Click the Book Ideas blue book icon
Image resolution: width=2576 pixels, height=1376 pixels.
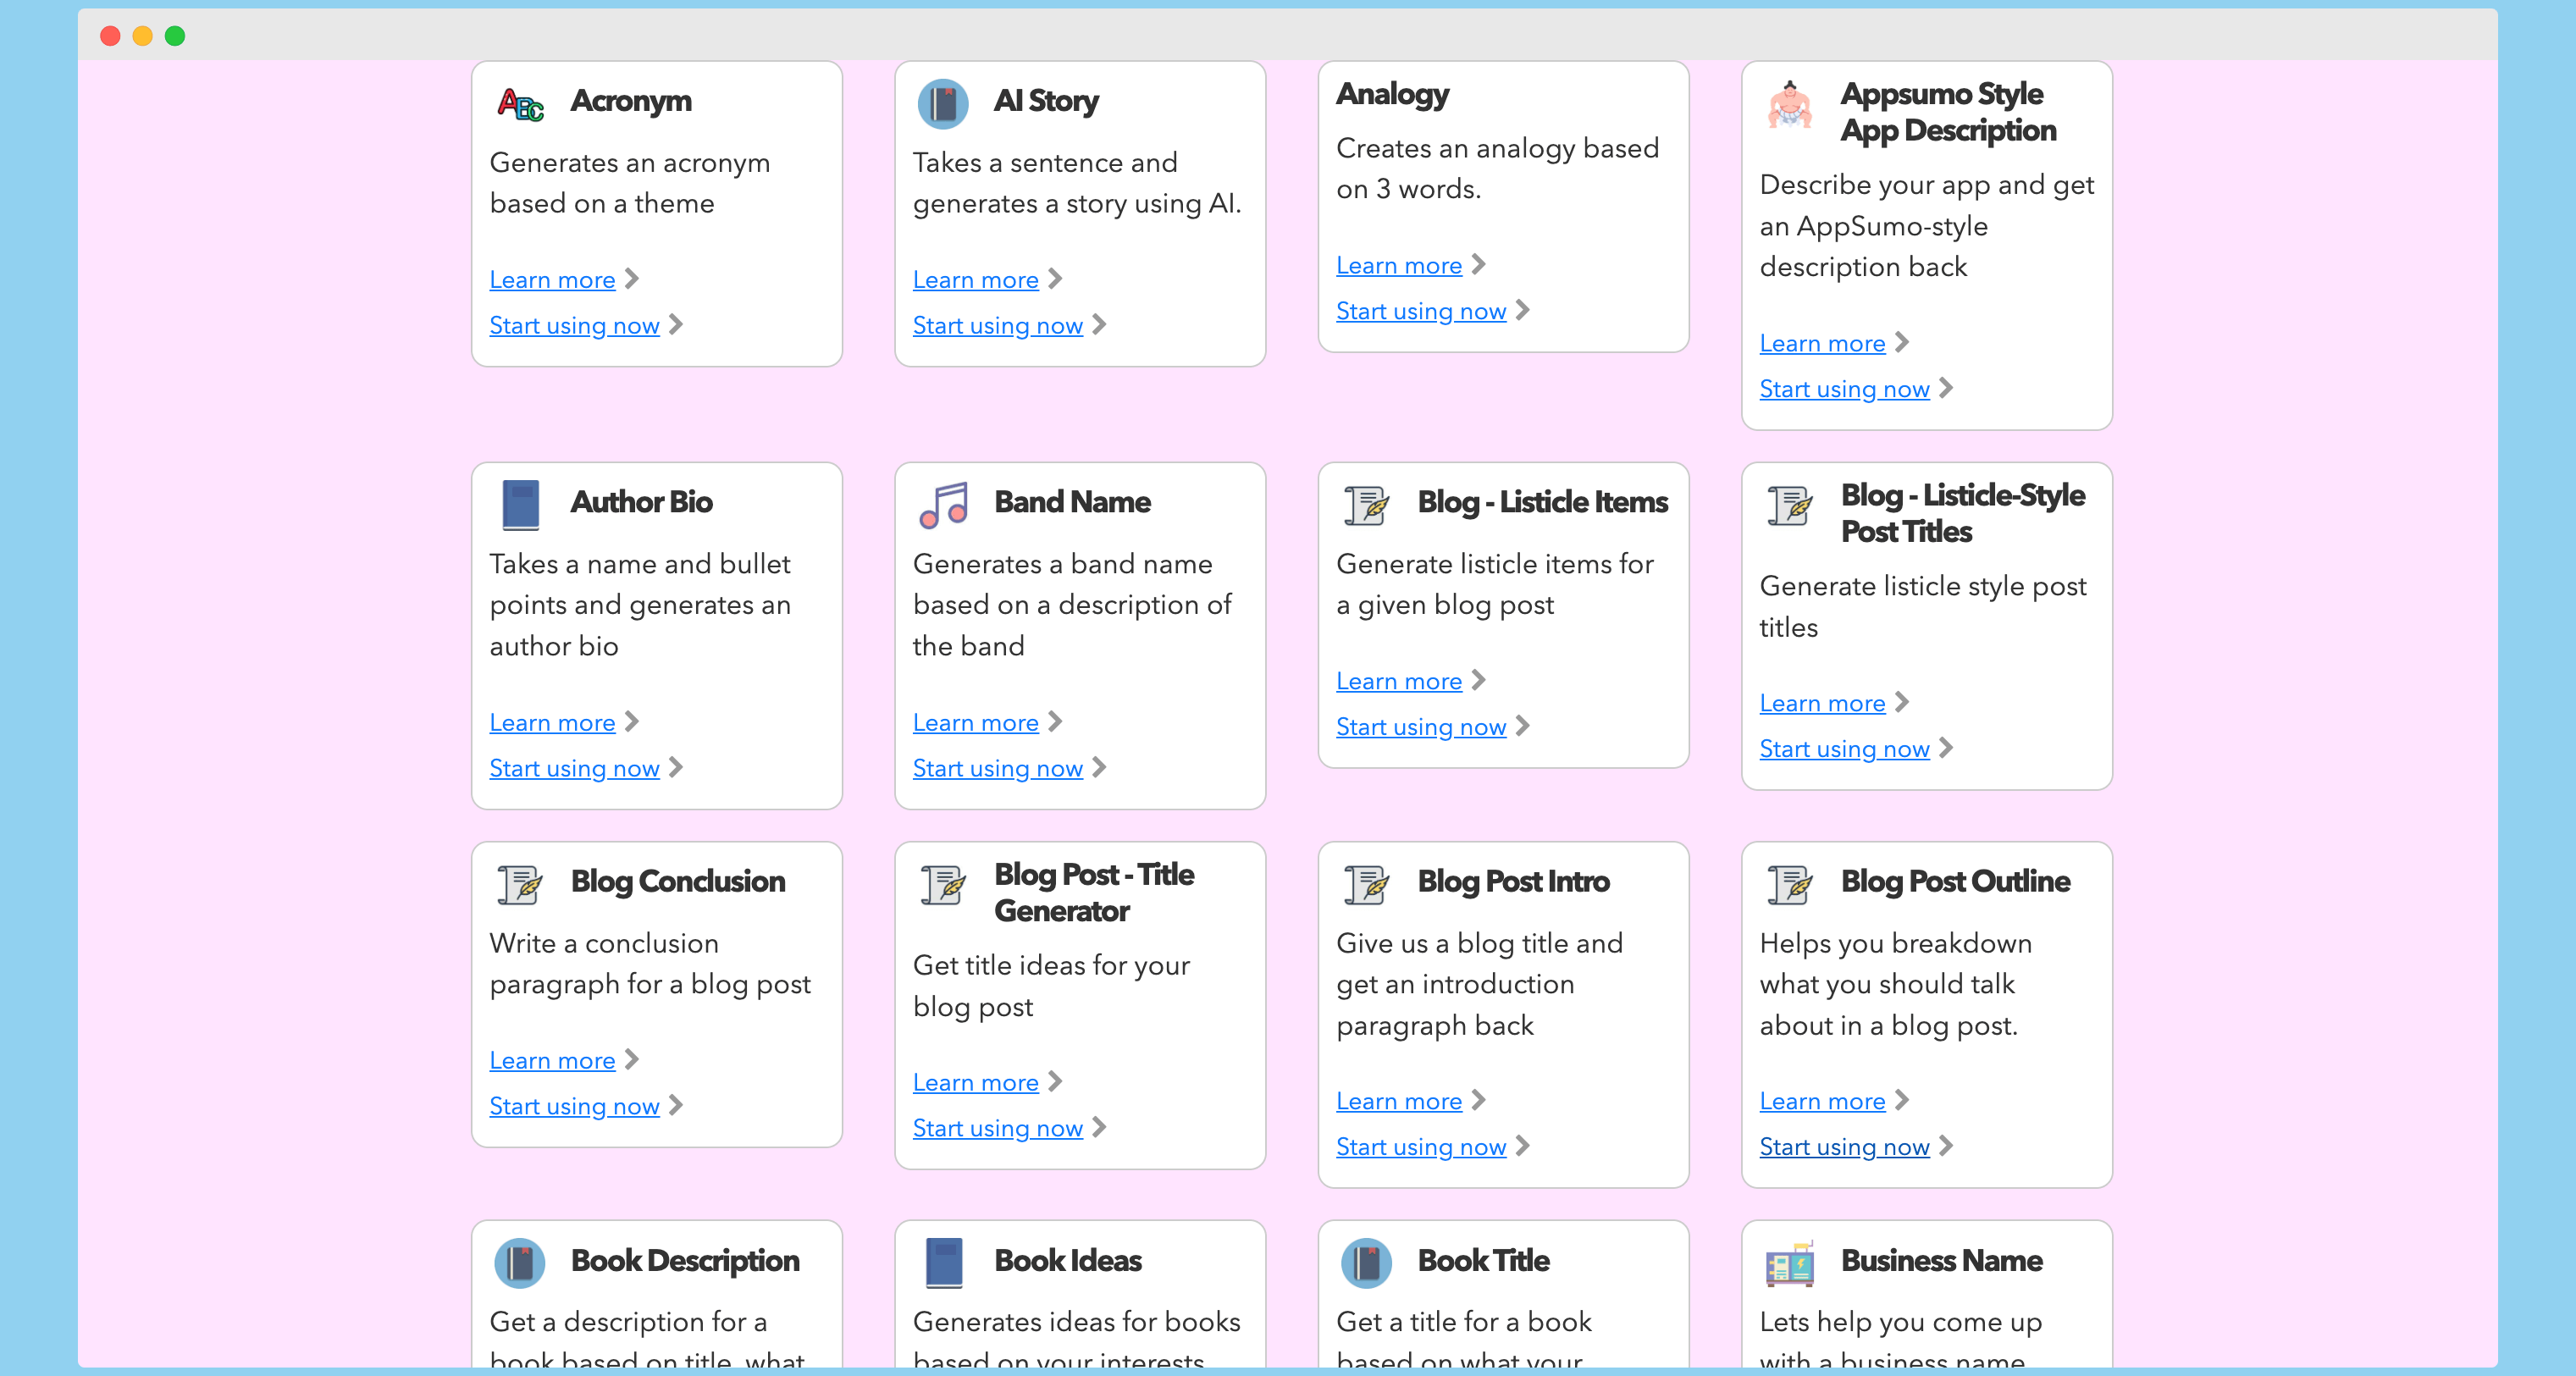pos(943,1262)
